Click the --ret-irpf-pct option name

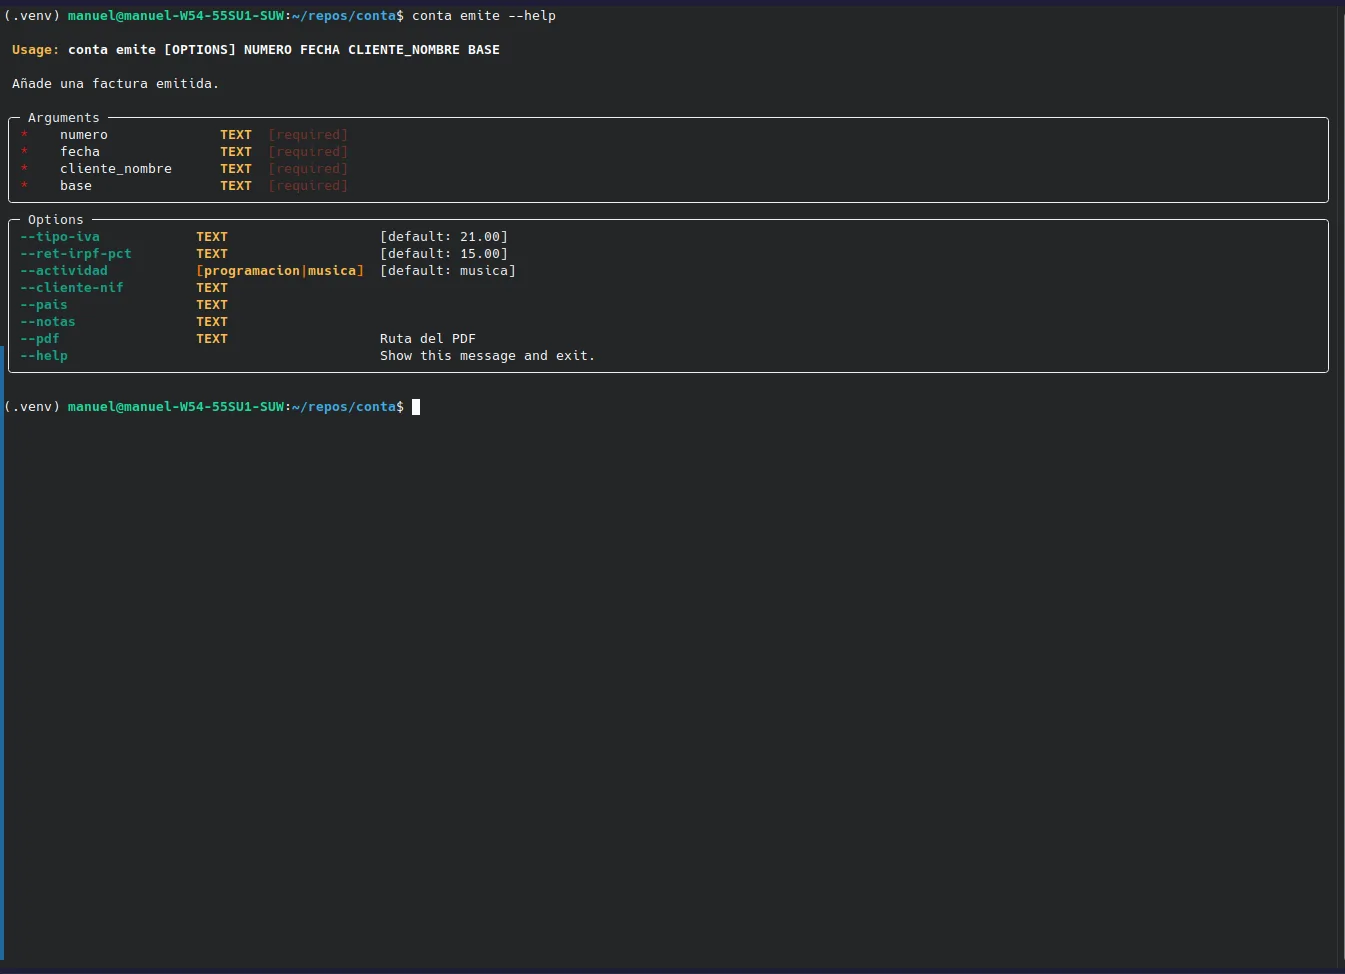pos(76,253)
